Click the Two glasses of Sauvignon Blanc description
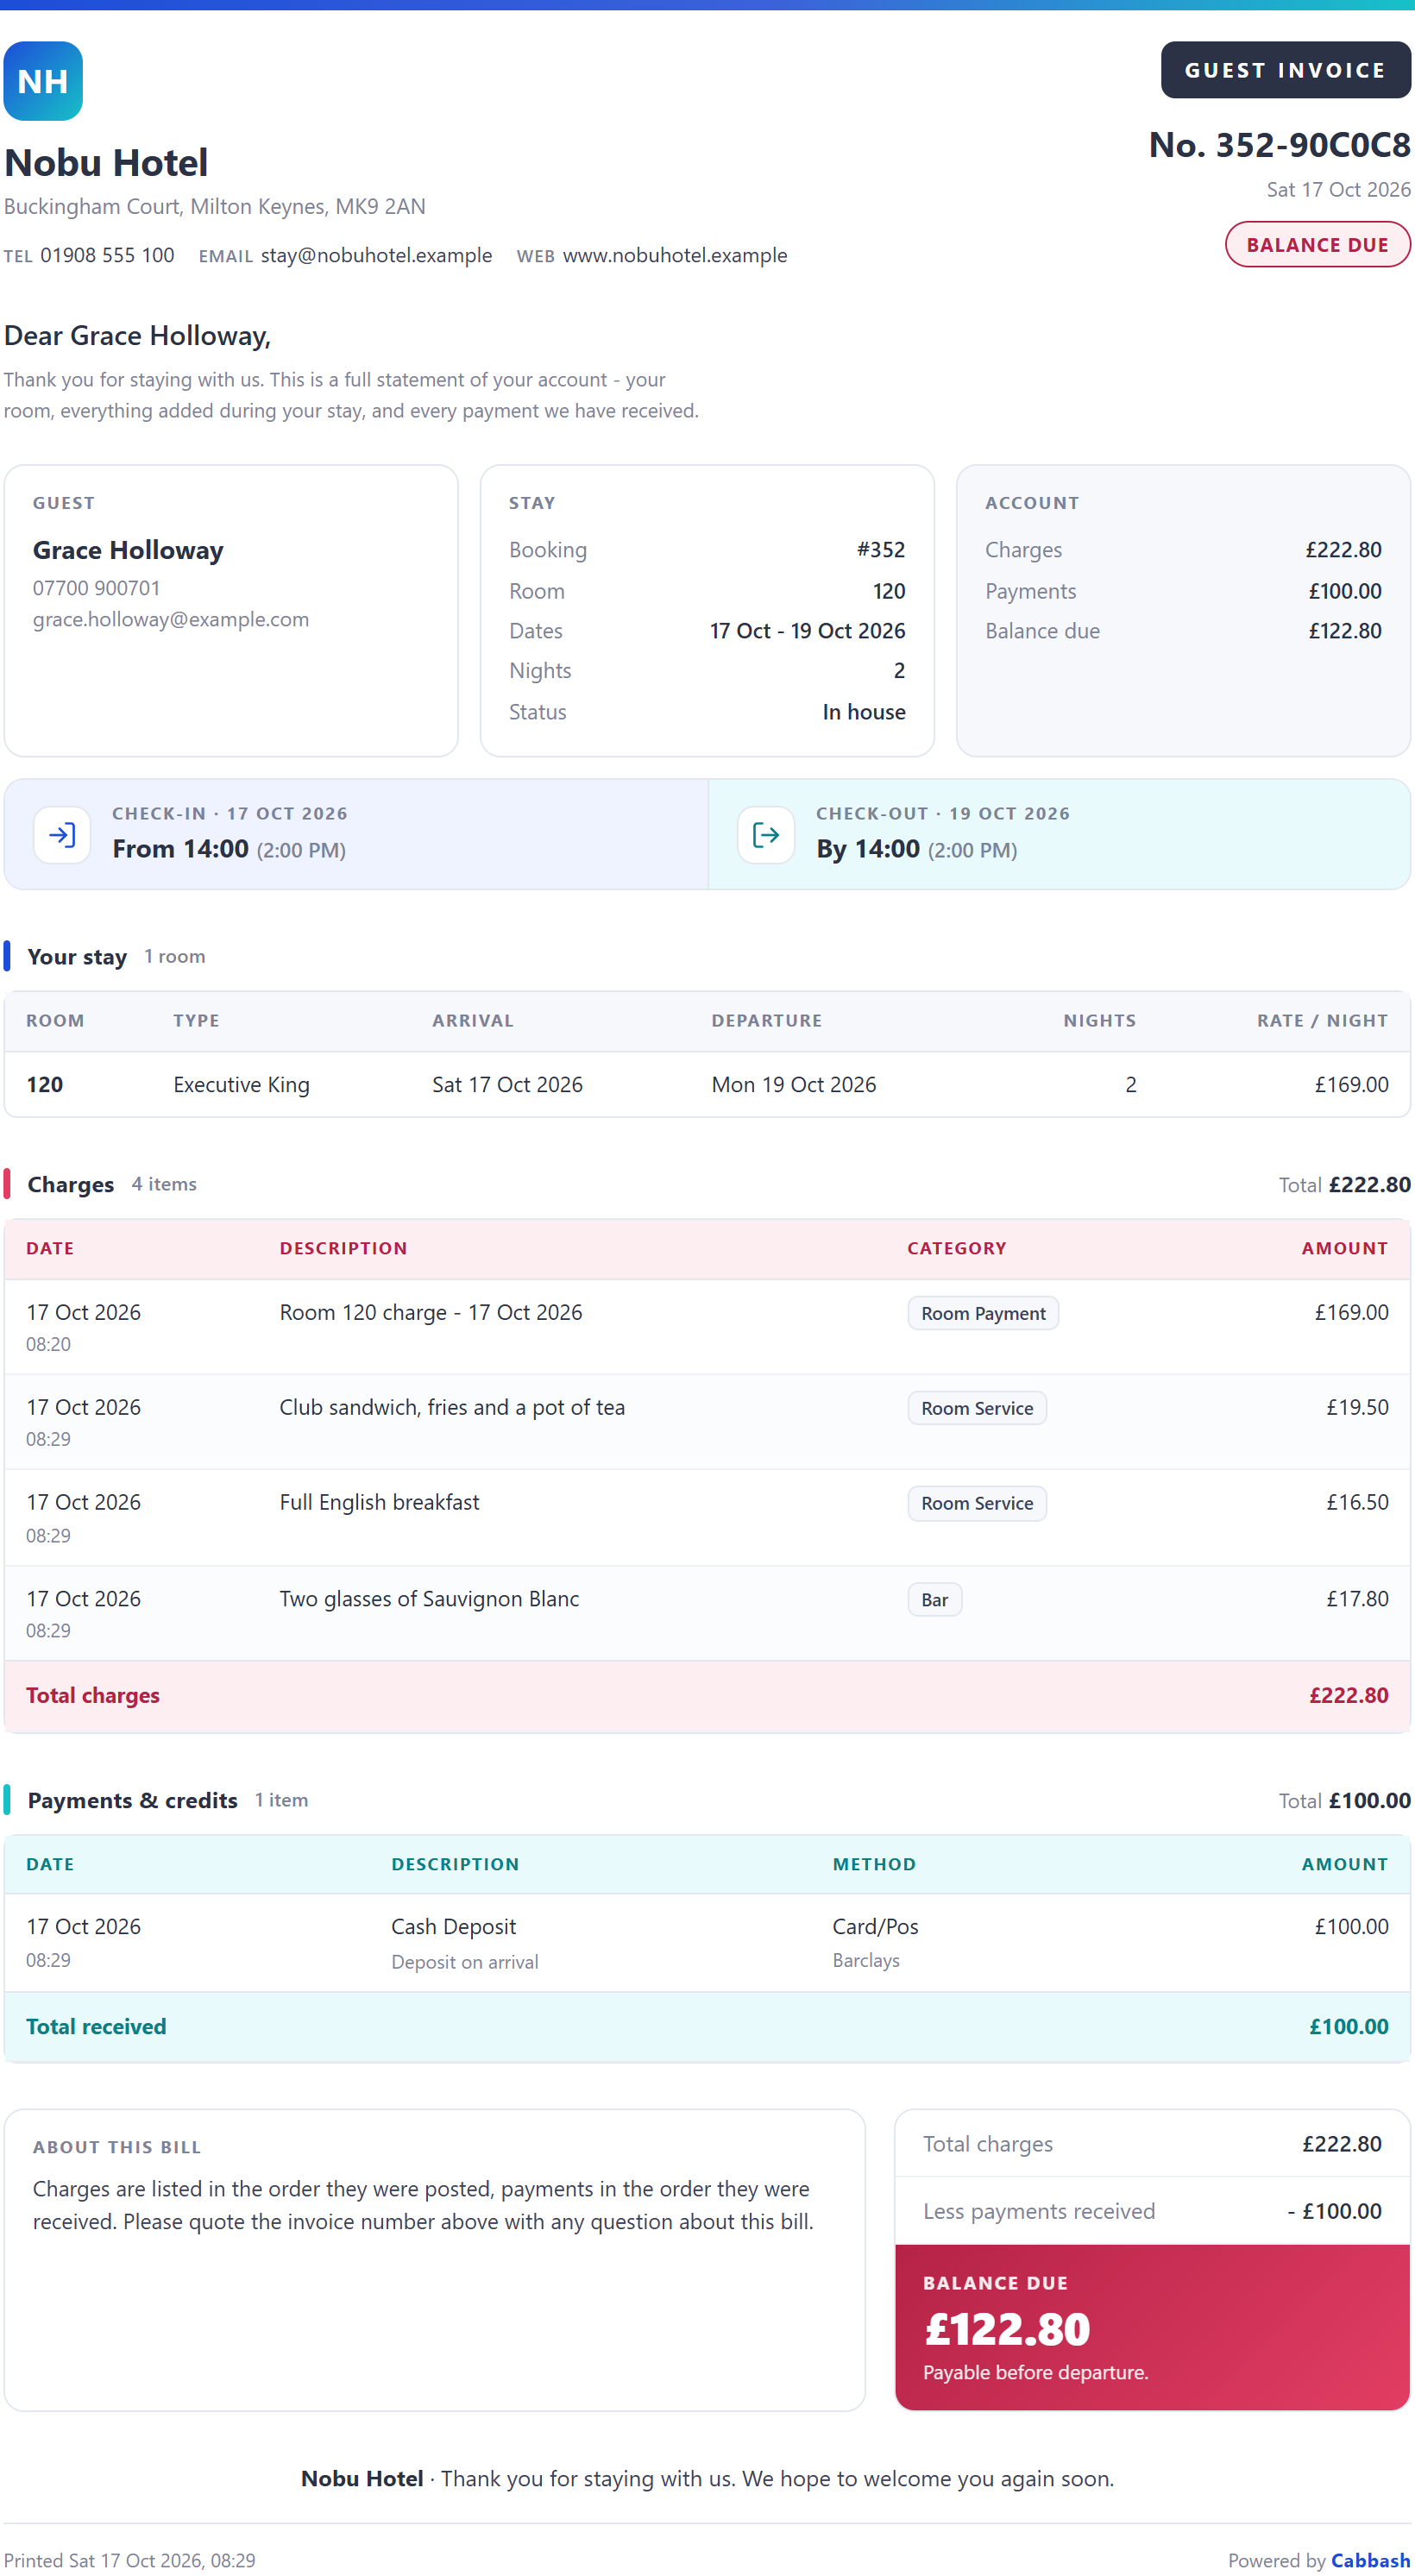 pyautogui.click(x=429, y=1599)
